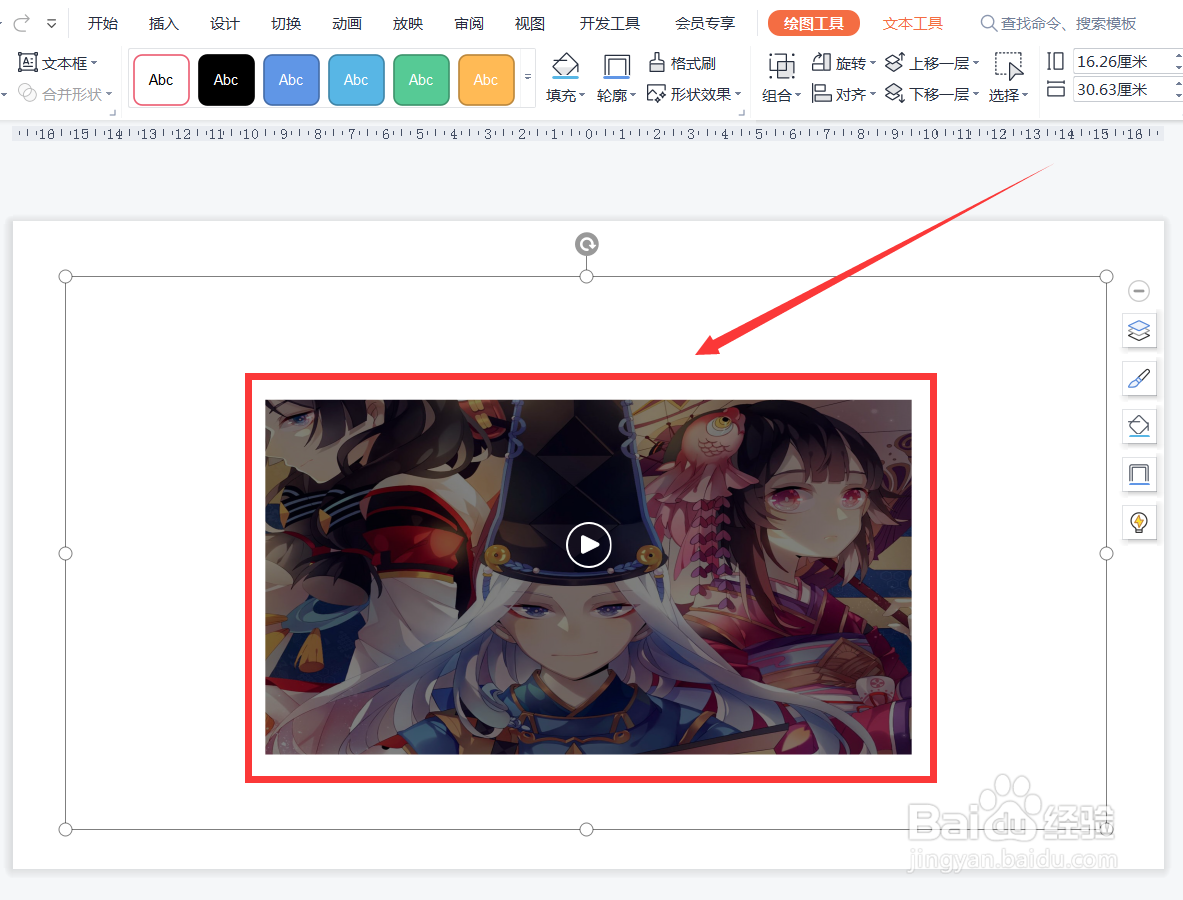Open the 会员专享 tab
This screenshot has height=900, width=1183.
[705, 23]
